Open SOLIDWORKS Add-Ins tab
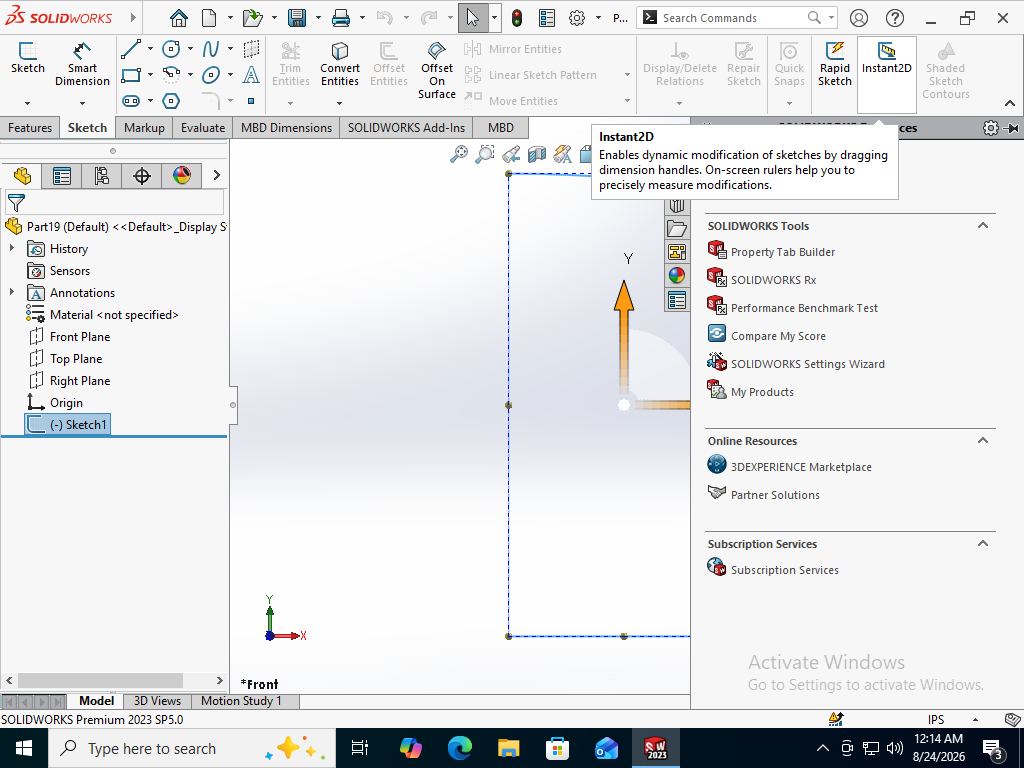Image resolution: width=1024 pixels, height=768 pixels. pos(406,127)
